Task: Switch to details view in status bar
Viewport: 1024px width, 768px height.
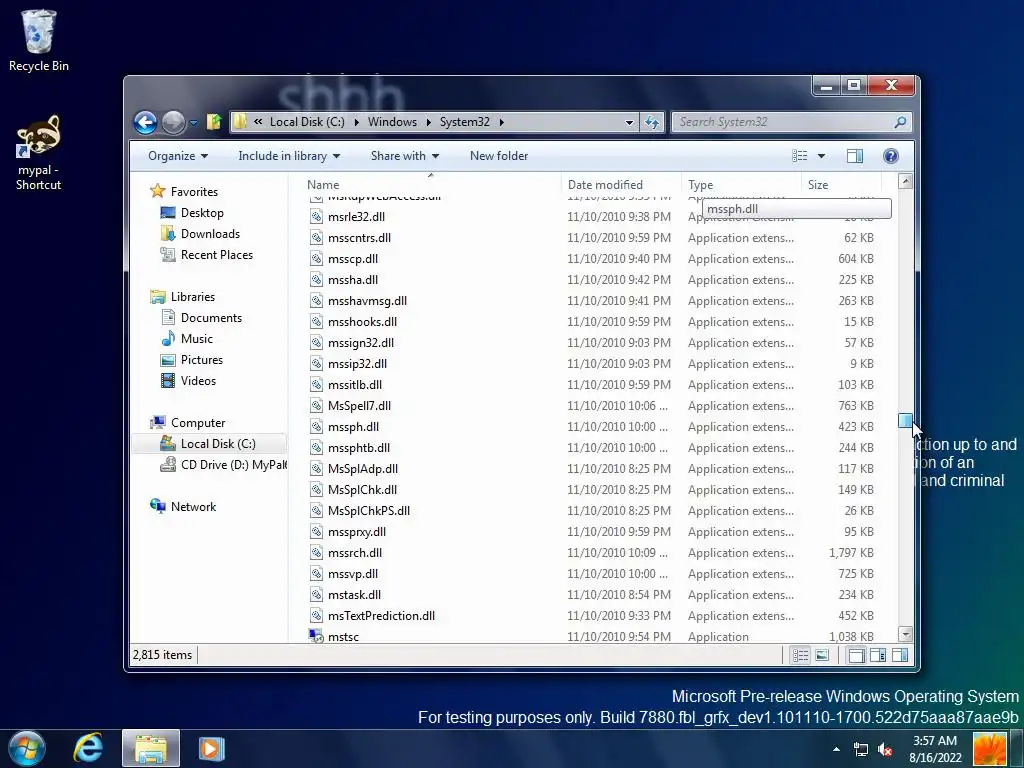Action: (801, 655)
